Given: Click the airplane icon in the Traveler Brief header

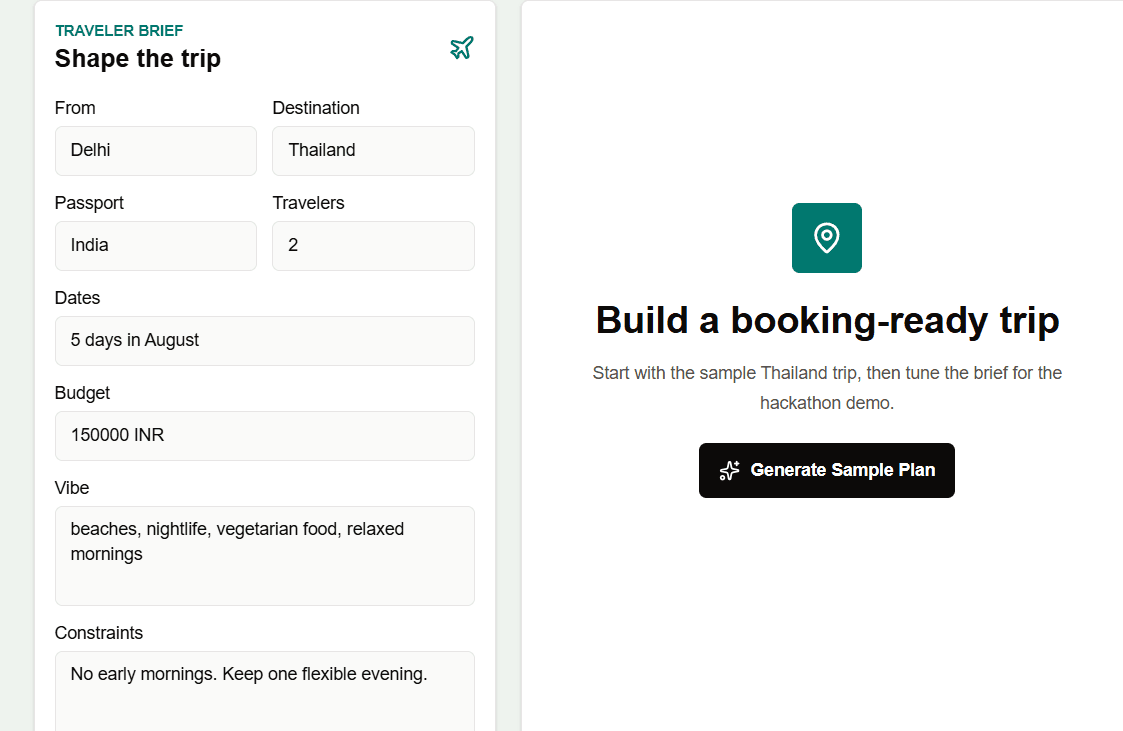Looking at the screenshot, I should click(462, 48).
